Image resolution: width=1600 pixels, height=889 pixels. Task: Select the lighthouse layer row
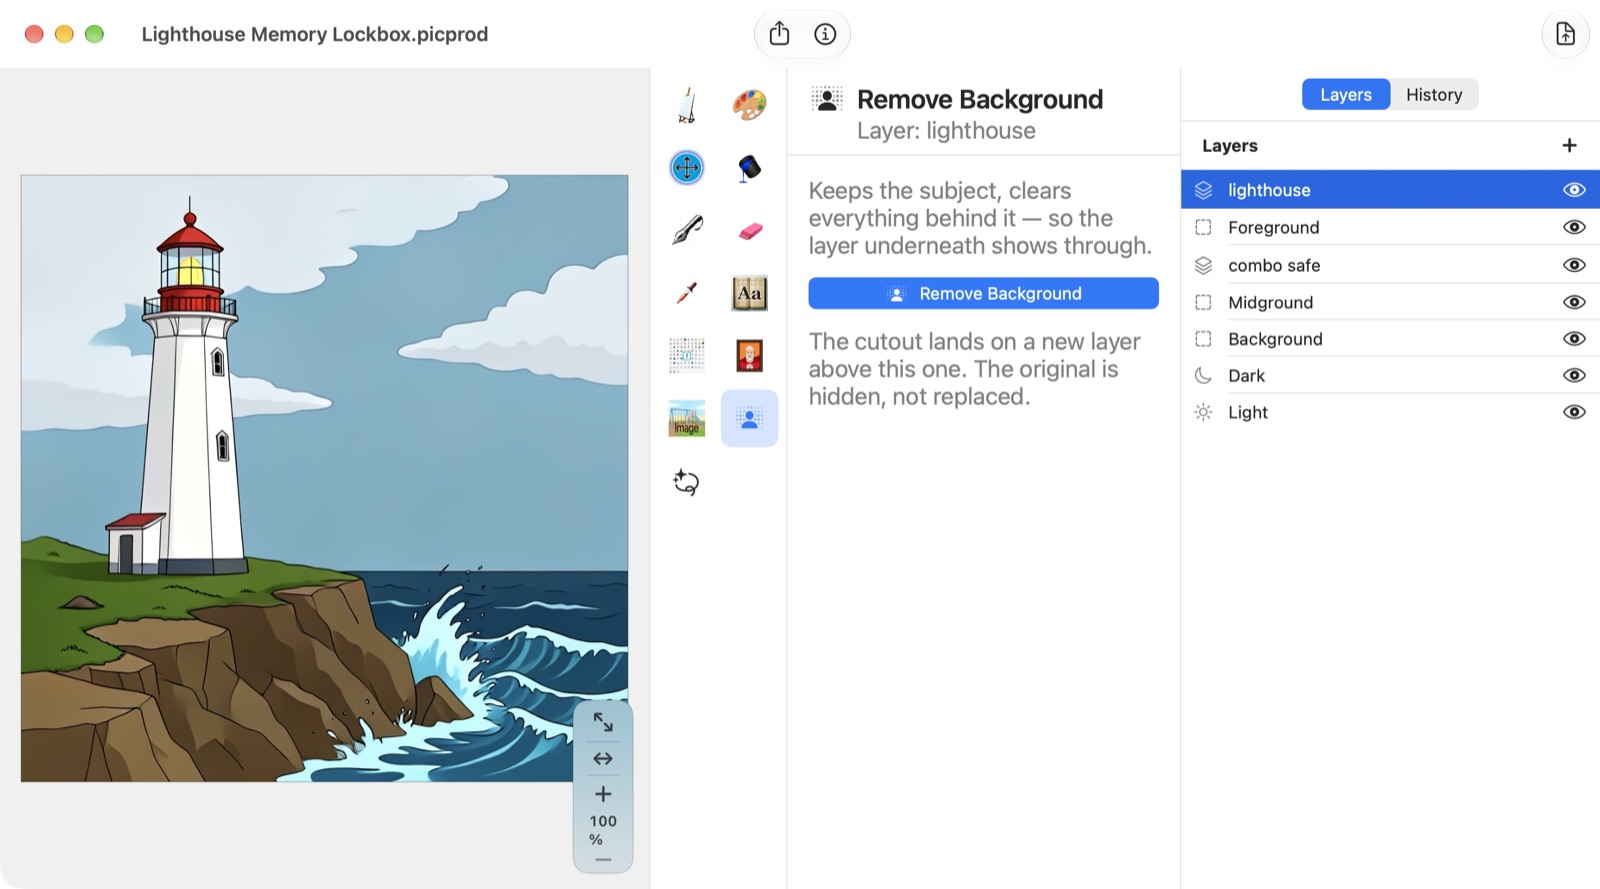1390,190
